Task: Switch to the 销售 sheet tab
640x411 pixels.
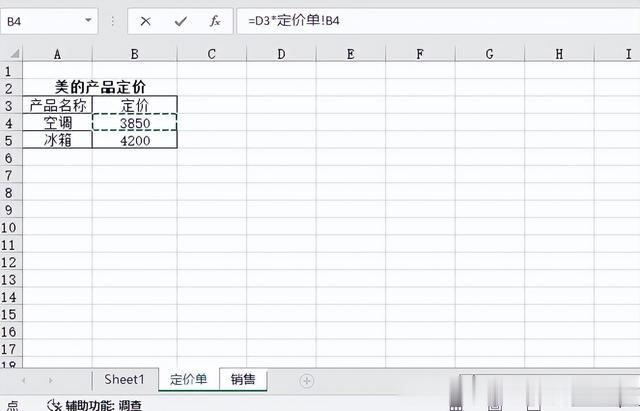Action: (x=243, y=379)
